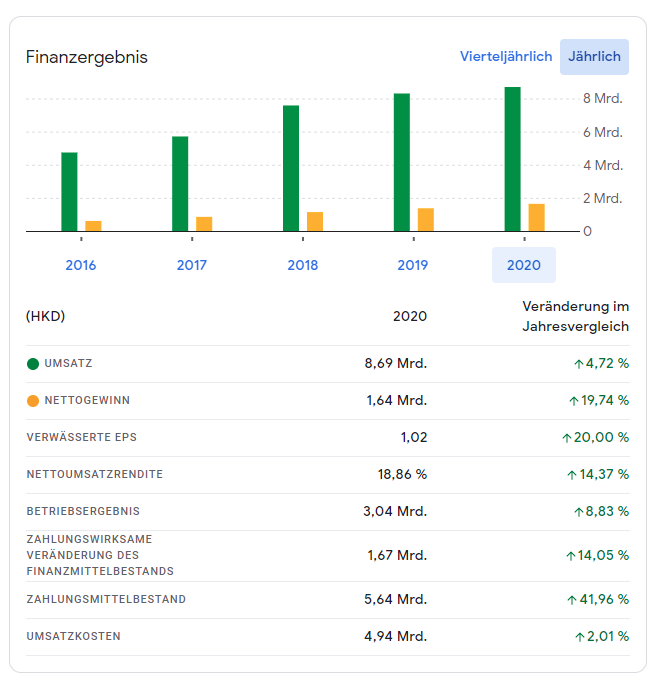This screenshot has width=663, height=684.
Task: Click the Betriebsergebnis row label
Action: (x=83, y=511)
